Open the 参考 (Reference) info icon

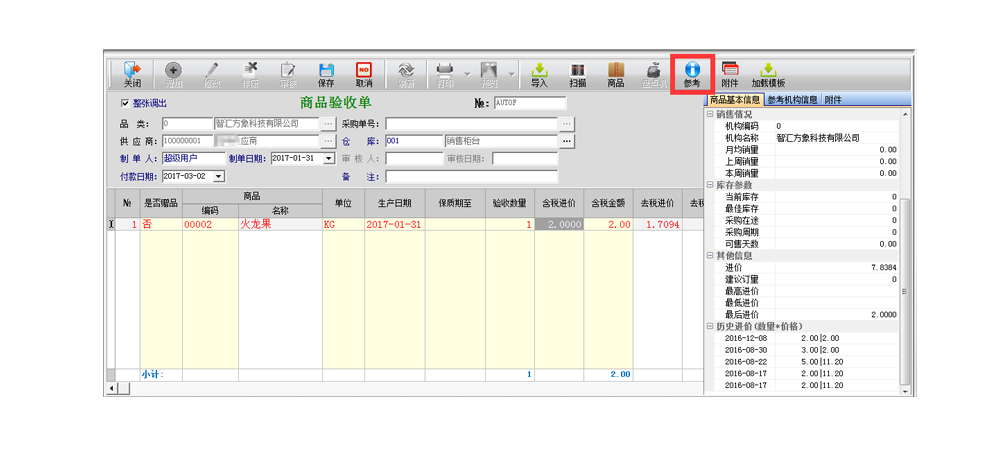692,75
